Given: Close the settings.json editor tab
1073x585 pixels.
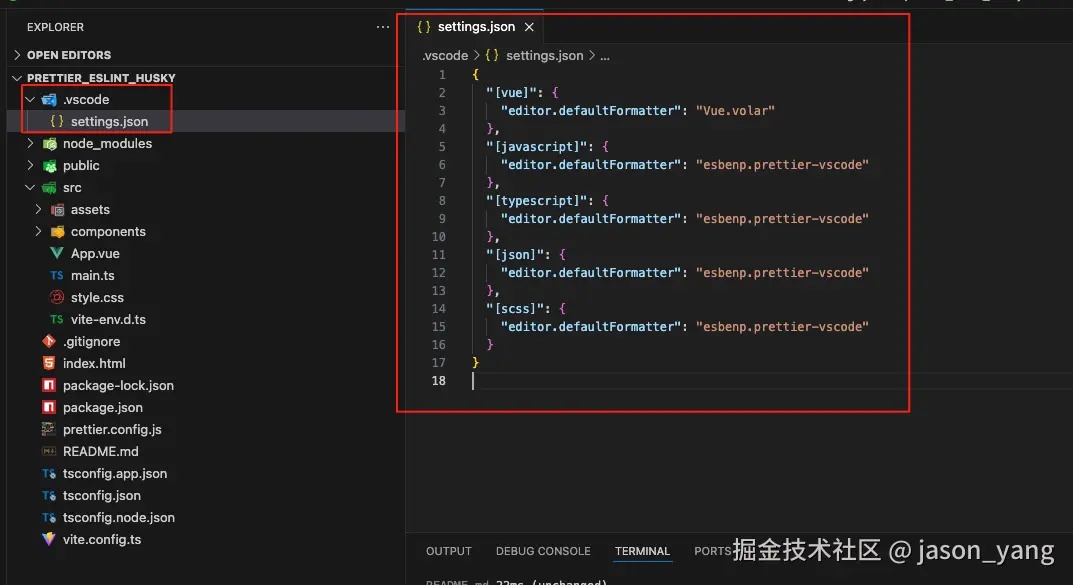Looking at the screenshot, I should [529, 27].
